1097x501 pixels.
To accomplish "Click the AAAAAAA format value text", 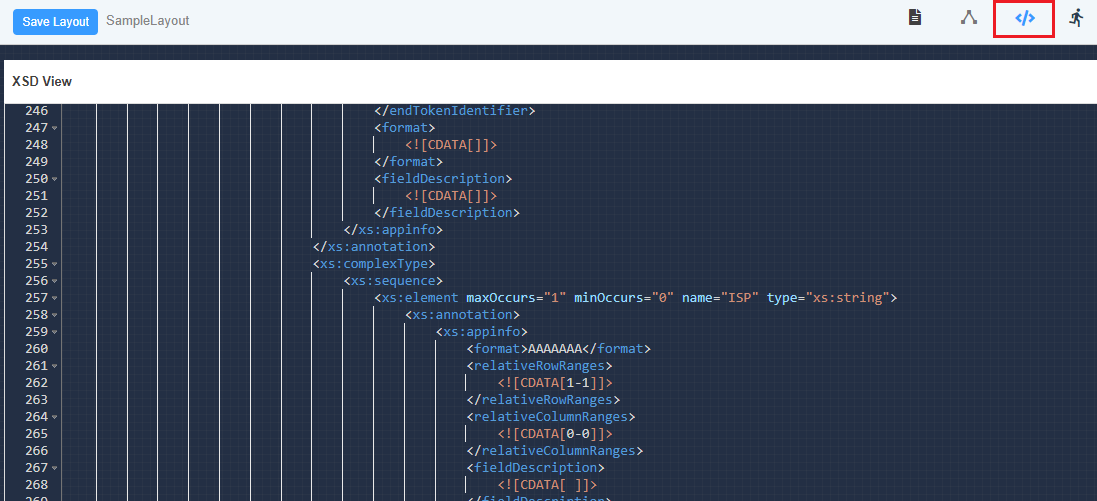I will pyautogui.click(x=553, y=349).
